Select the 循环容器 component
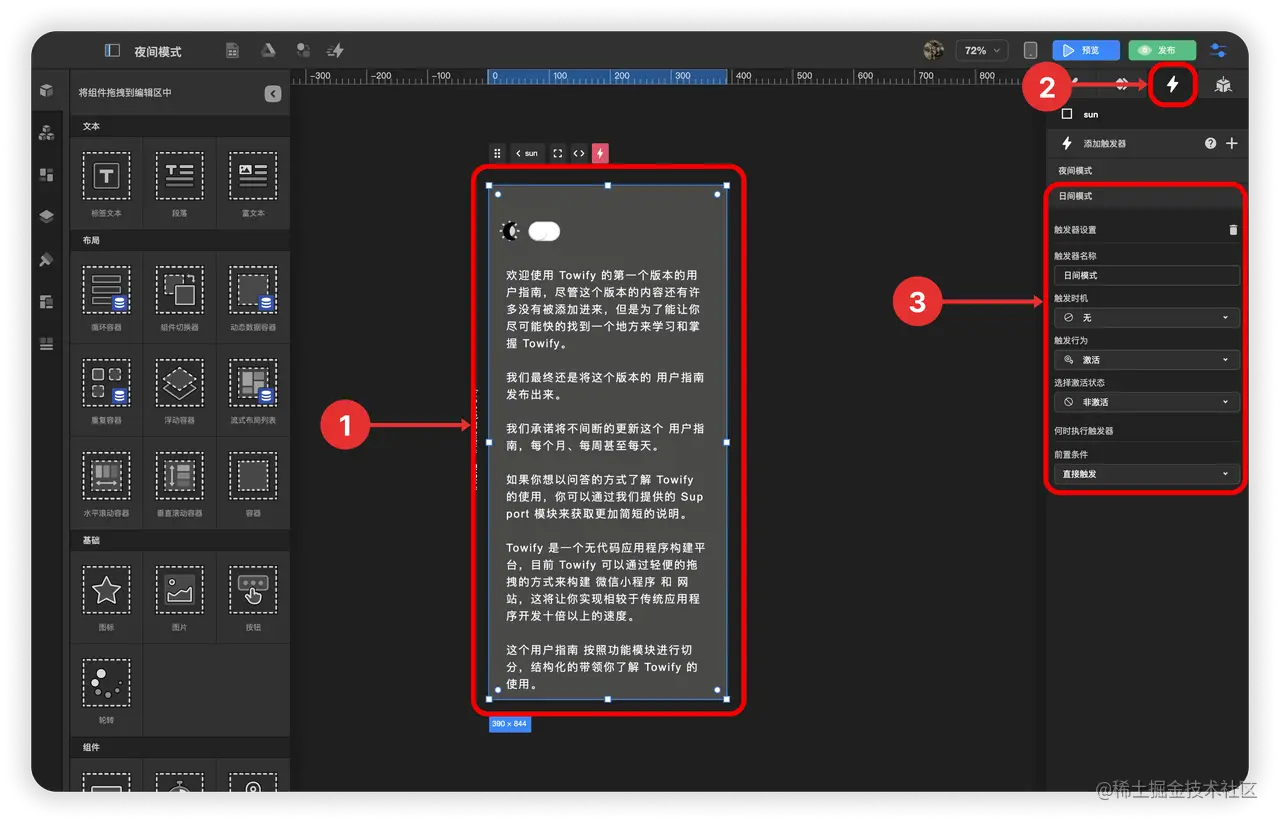The height and width of the screenshot is (823, 1280). [x=106, y=297]
